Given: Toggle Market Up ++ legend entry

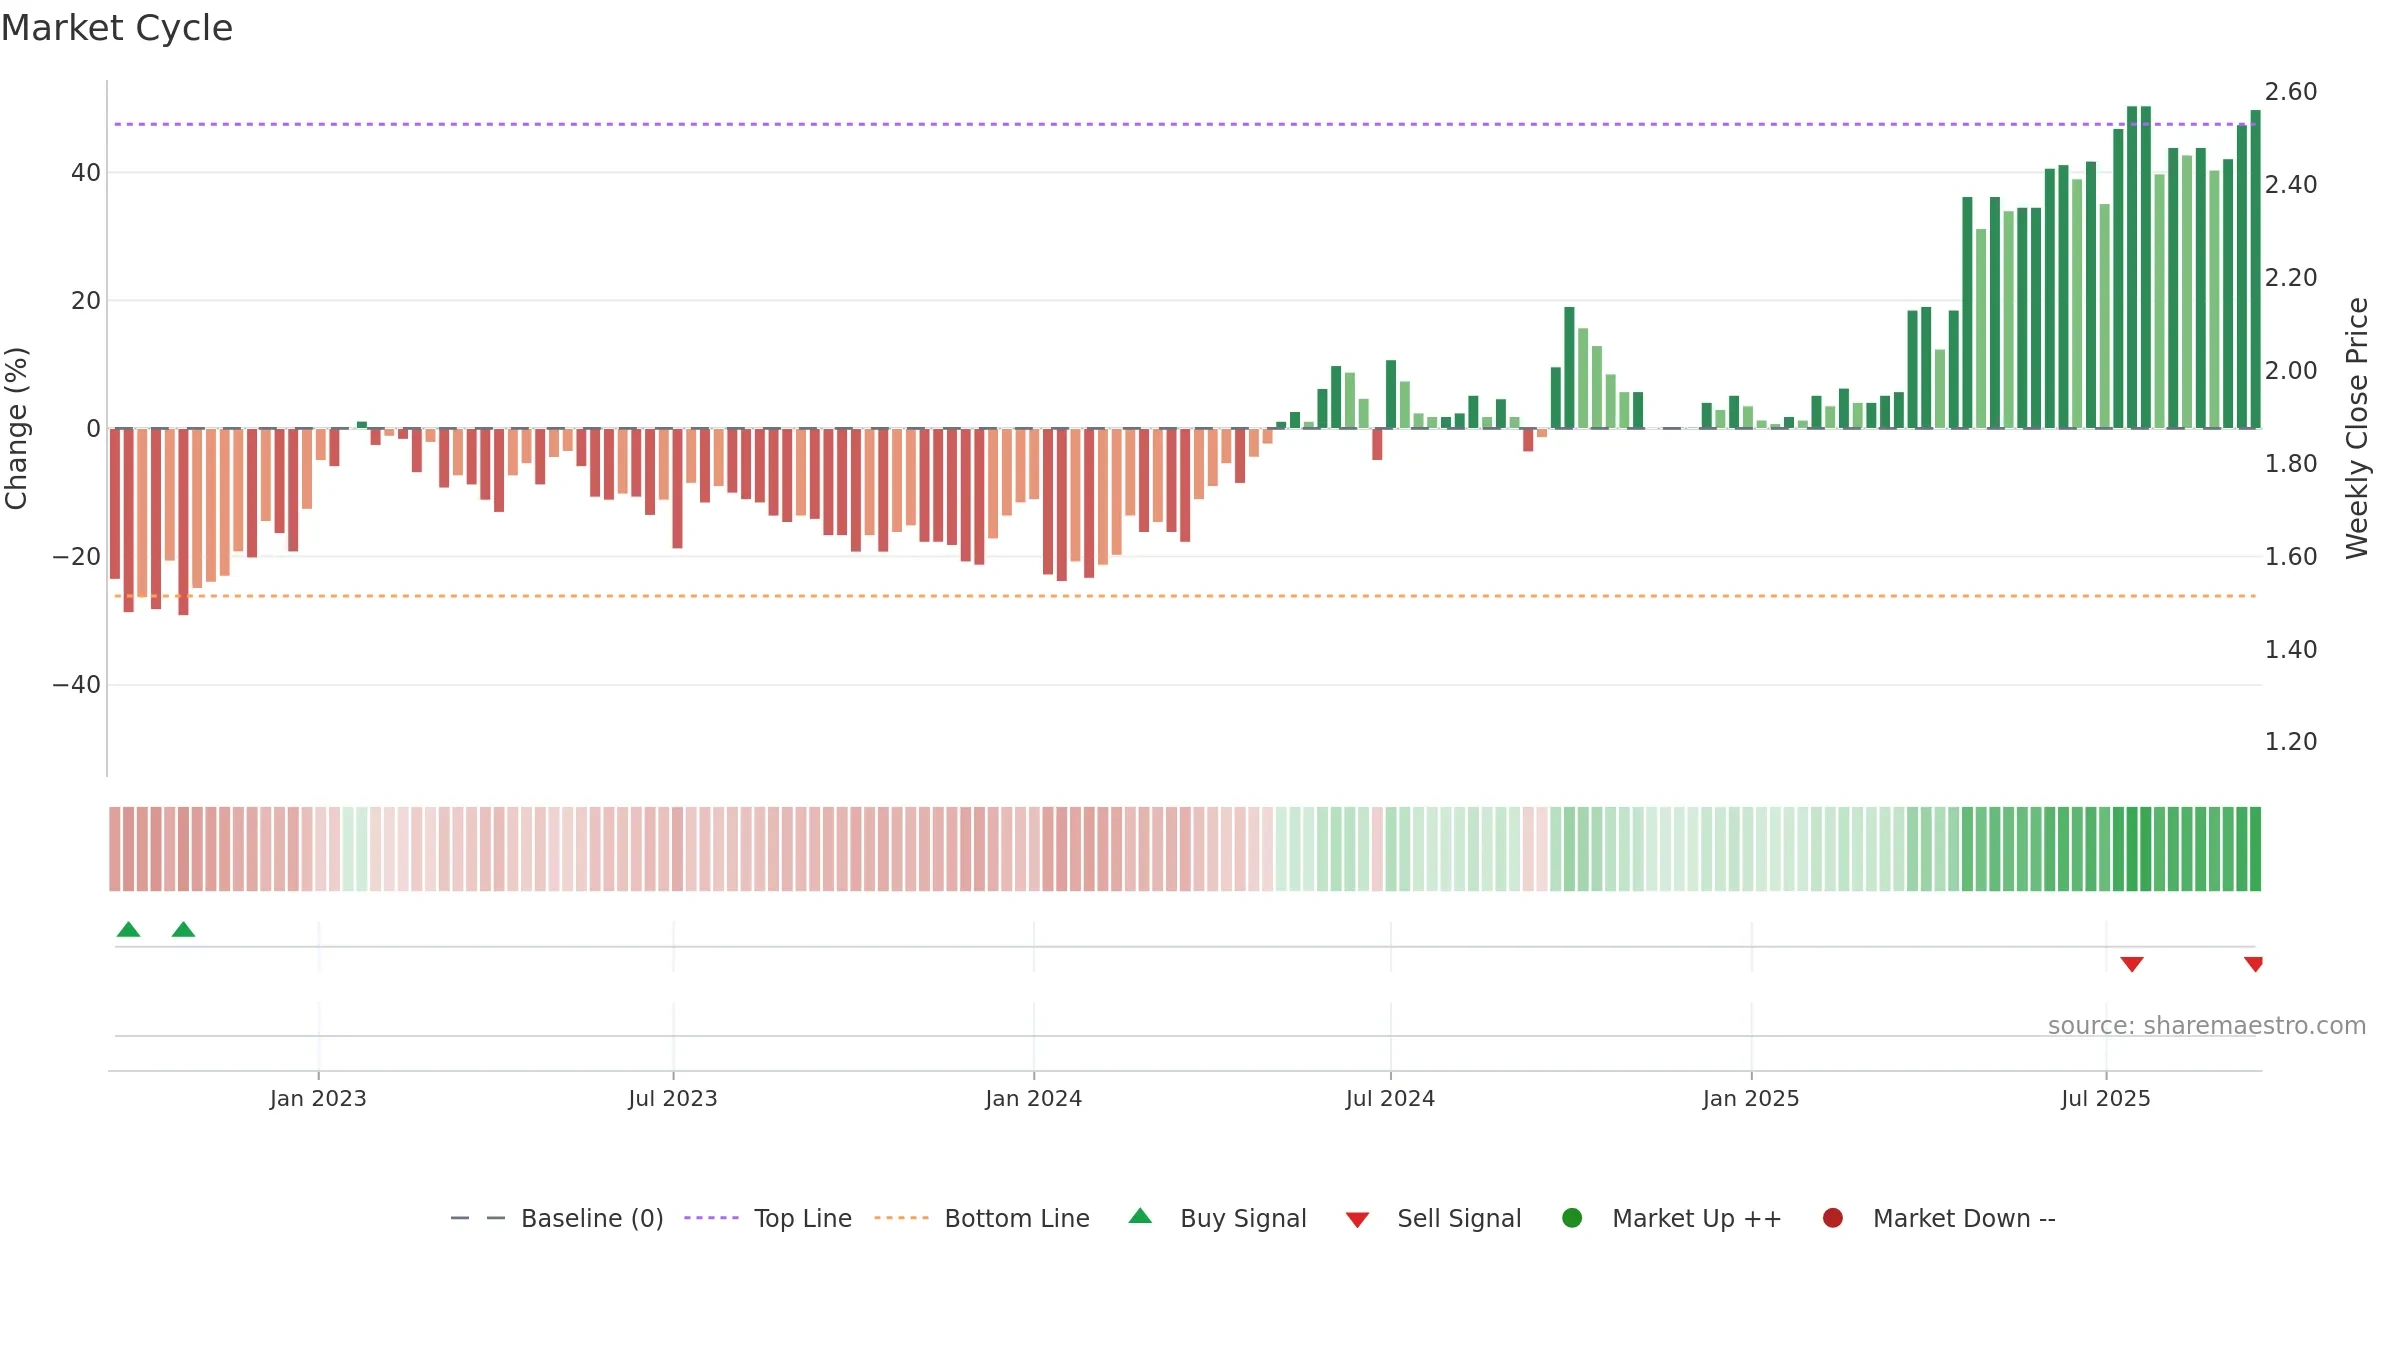Looking at the screenshot, I should coord(1671,1218).
